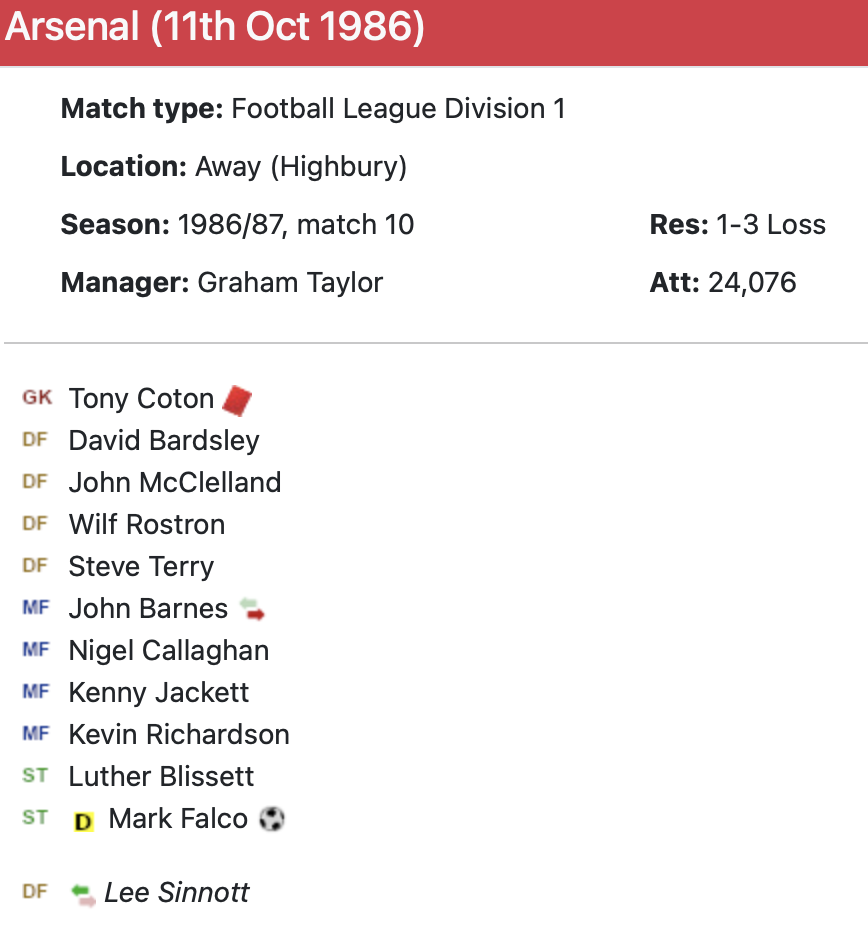Click the substituted-off arrow icon next to John Barnes
The height and width of the screenshot is (926, 868).
click(252, 608)
